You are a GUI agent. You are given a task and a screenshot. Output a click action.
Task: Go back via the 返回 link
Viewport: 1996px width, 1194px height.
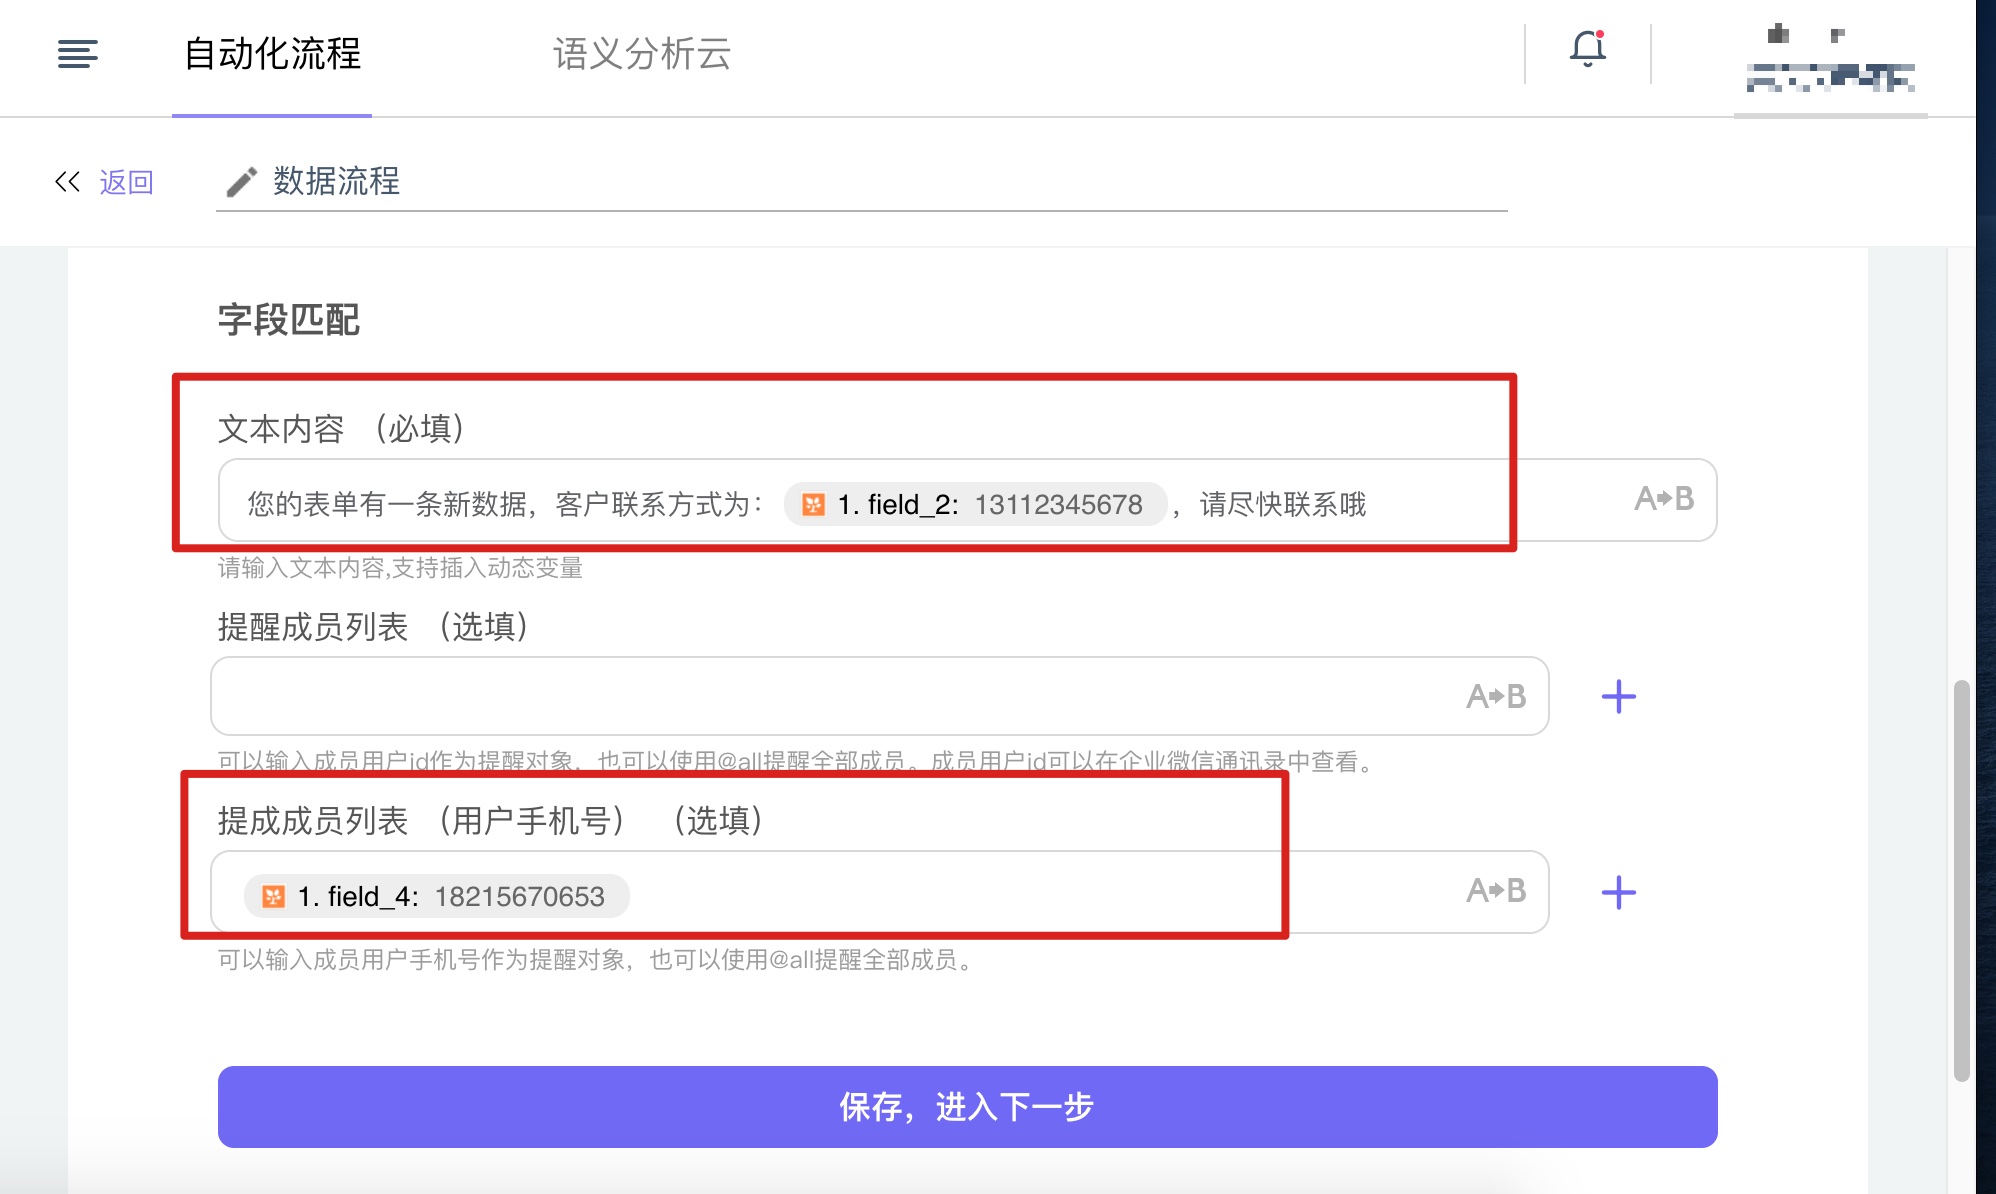click(127, 182)
